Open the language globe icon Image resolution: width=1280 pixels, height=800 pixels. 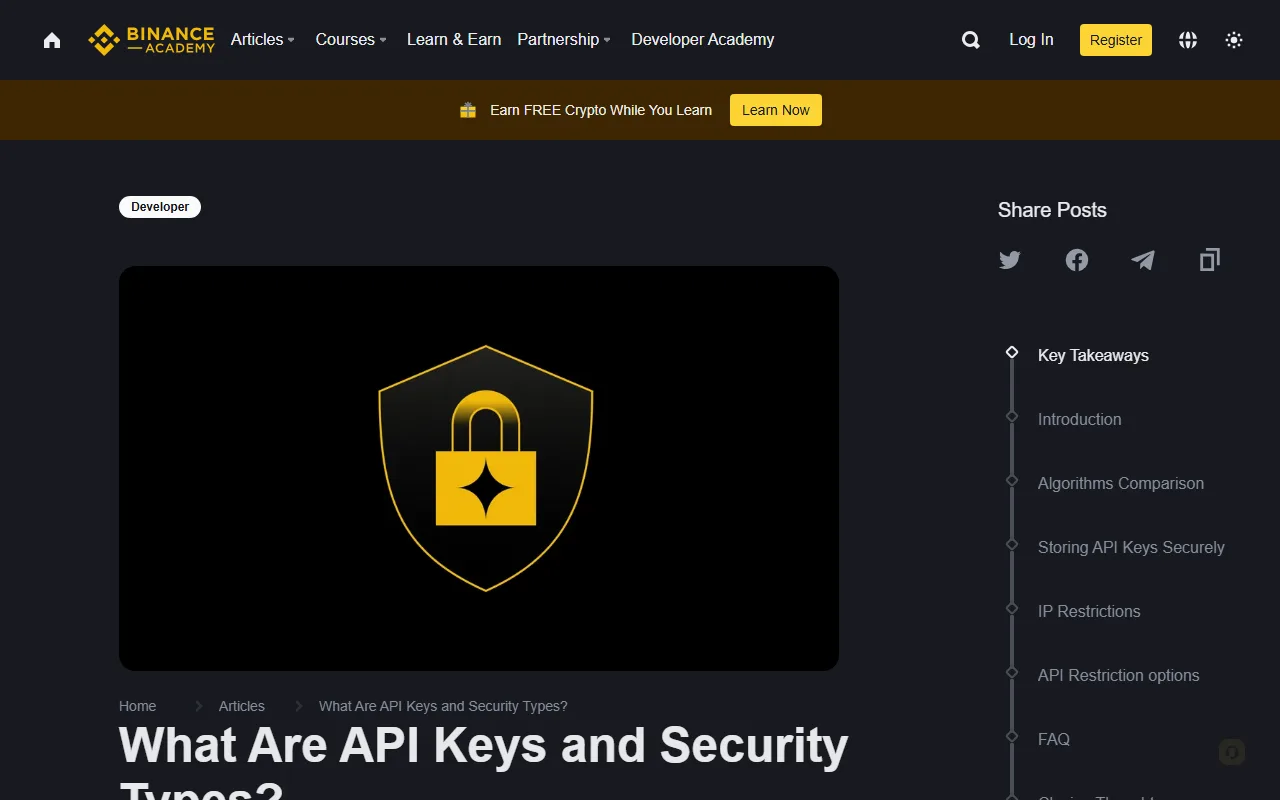(1188, 40)
